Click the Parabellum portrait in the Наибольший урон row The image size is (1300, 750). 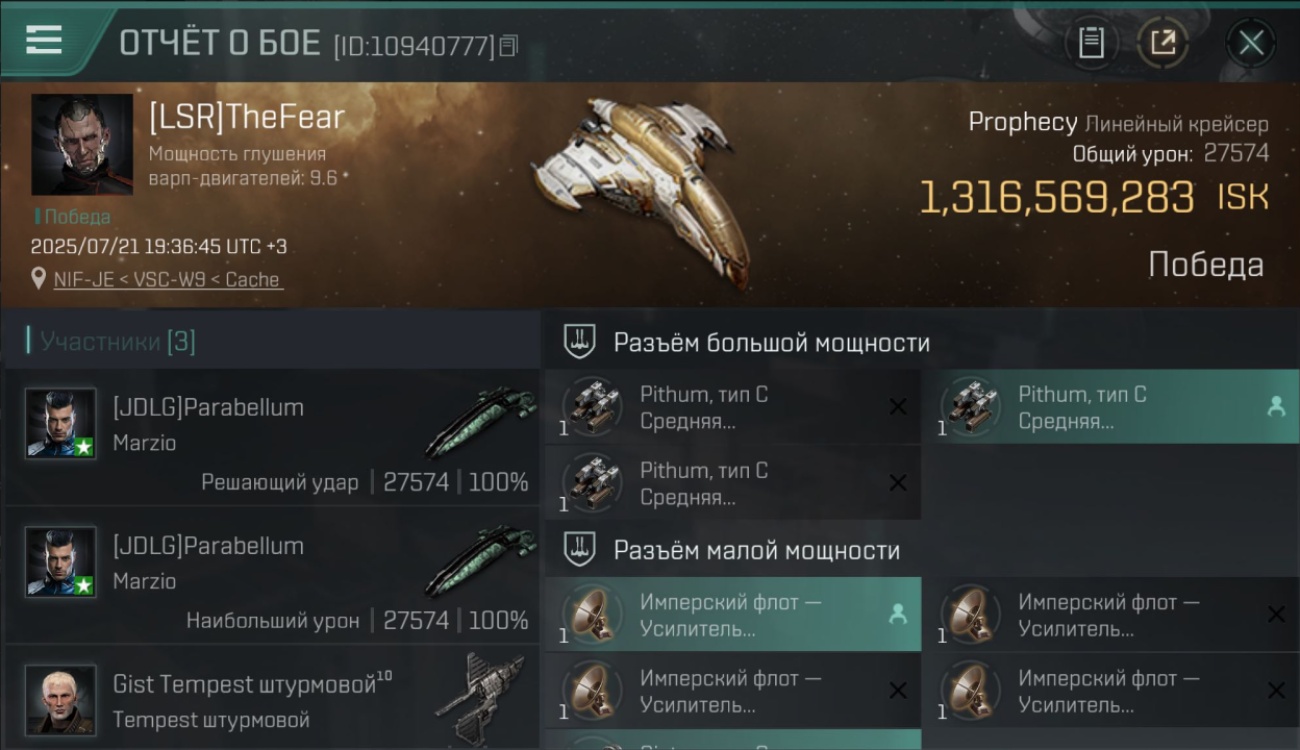coord(62,562)
